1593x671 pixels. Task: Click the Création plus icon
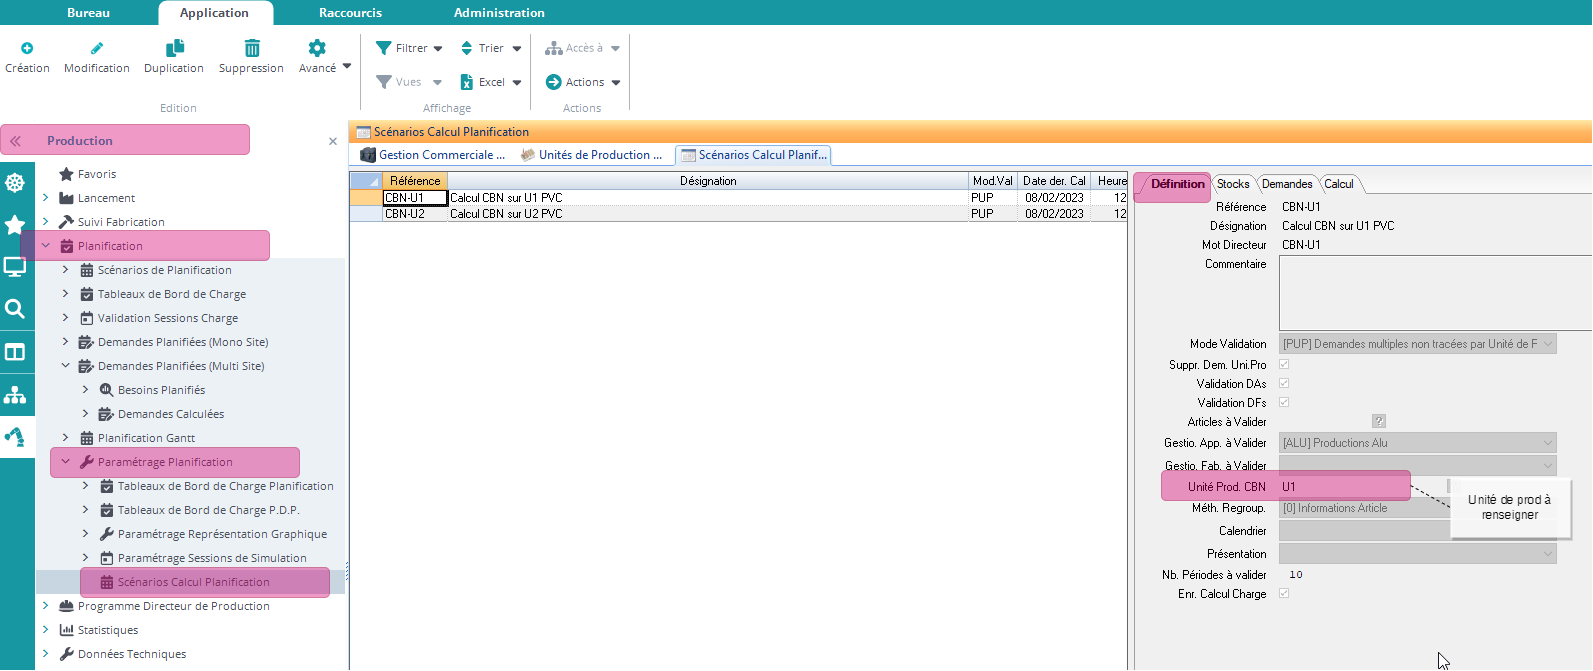point(27,48)
